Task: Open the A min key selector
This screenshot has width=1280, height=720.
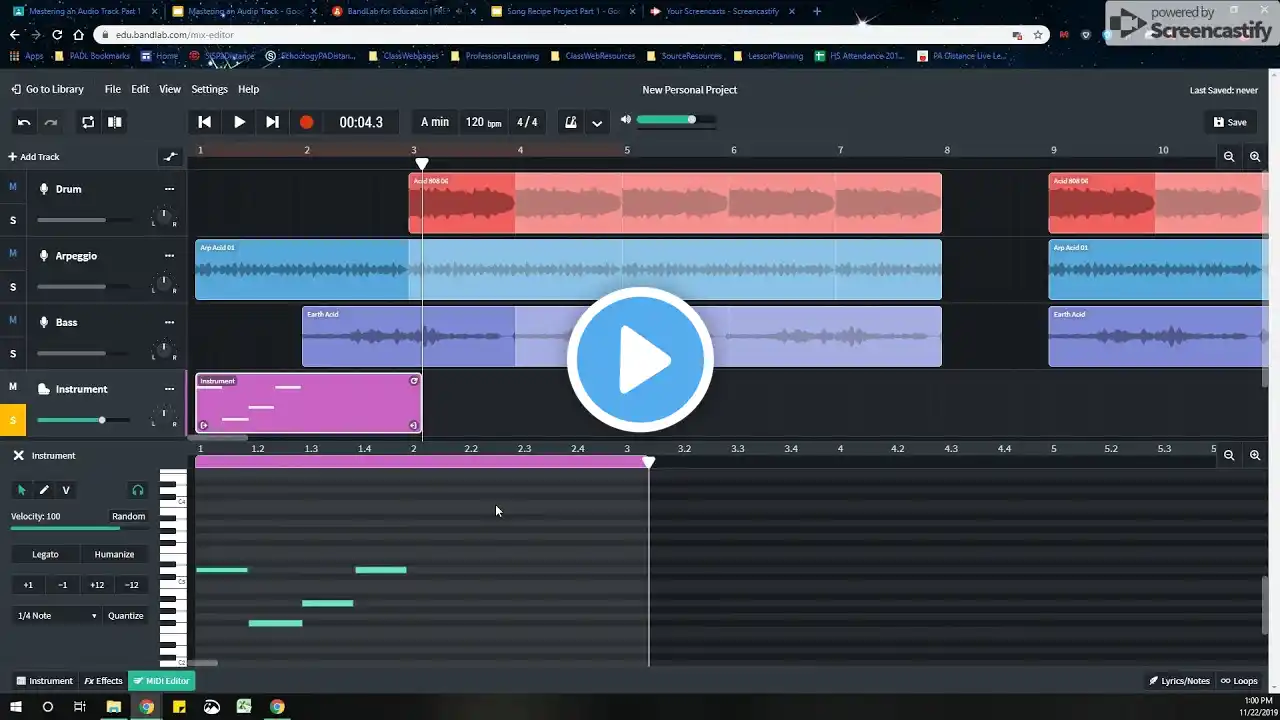Action: pos(435,122)
